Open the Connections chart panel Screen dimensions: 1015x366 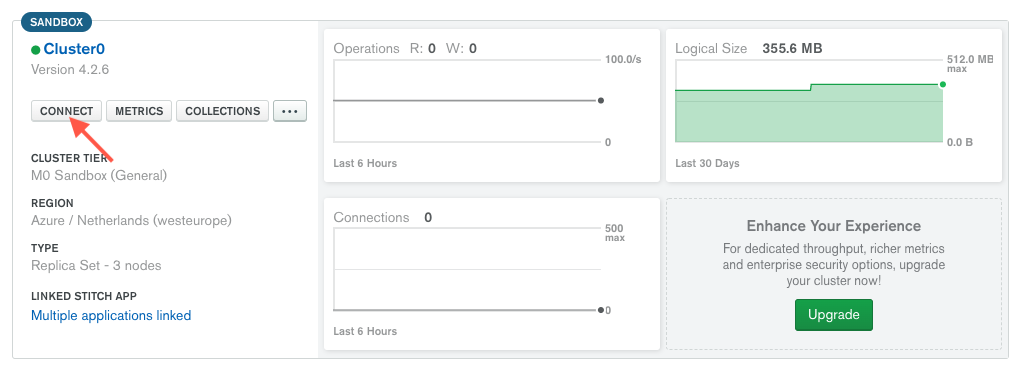491,274
